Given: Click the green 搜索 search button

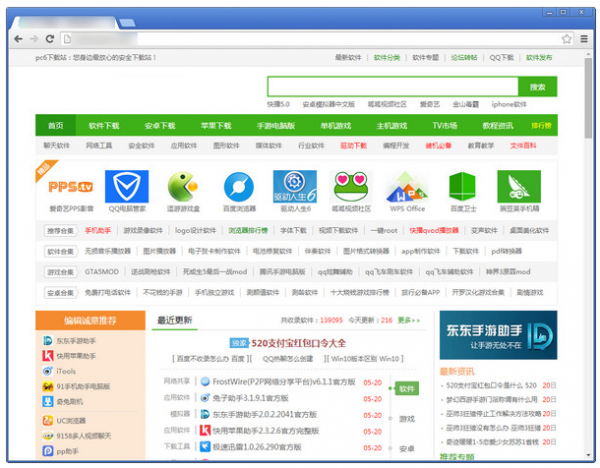Looking at the screenshot, I should [x=538, y=87].
